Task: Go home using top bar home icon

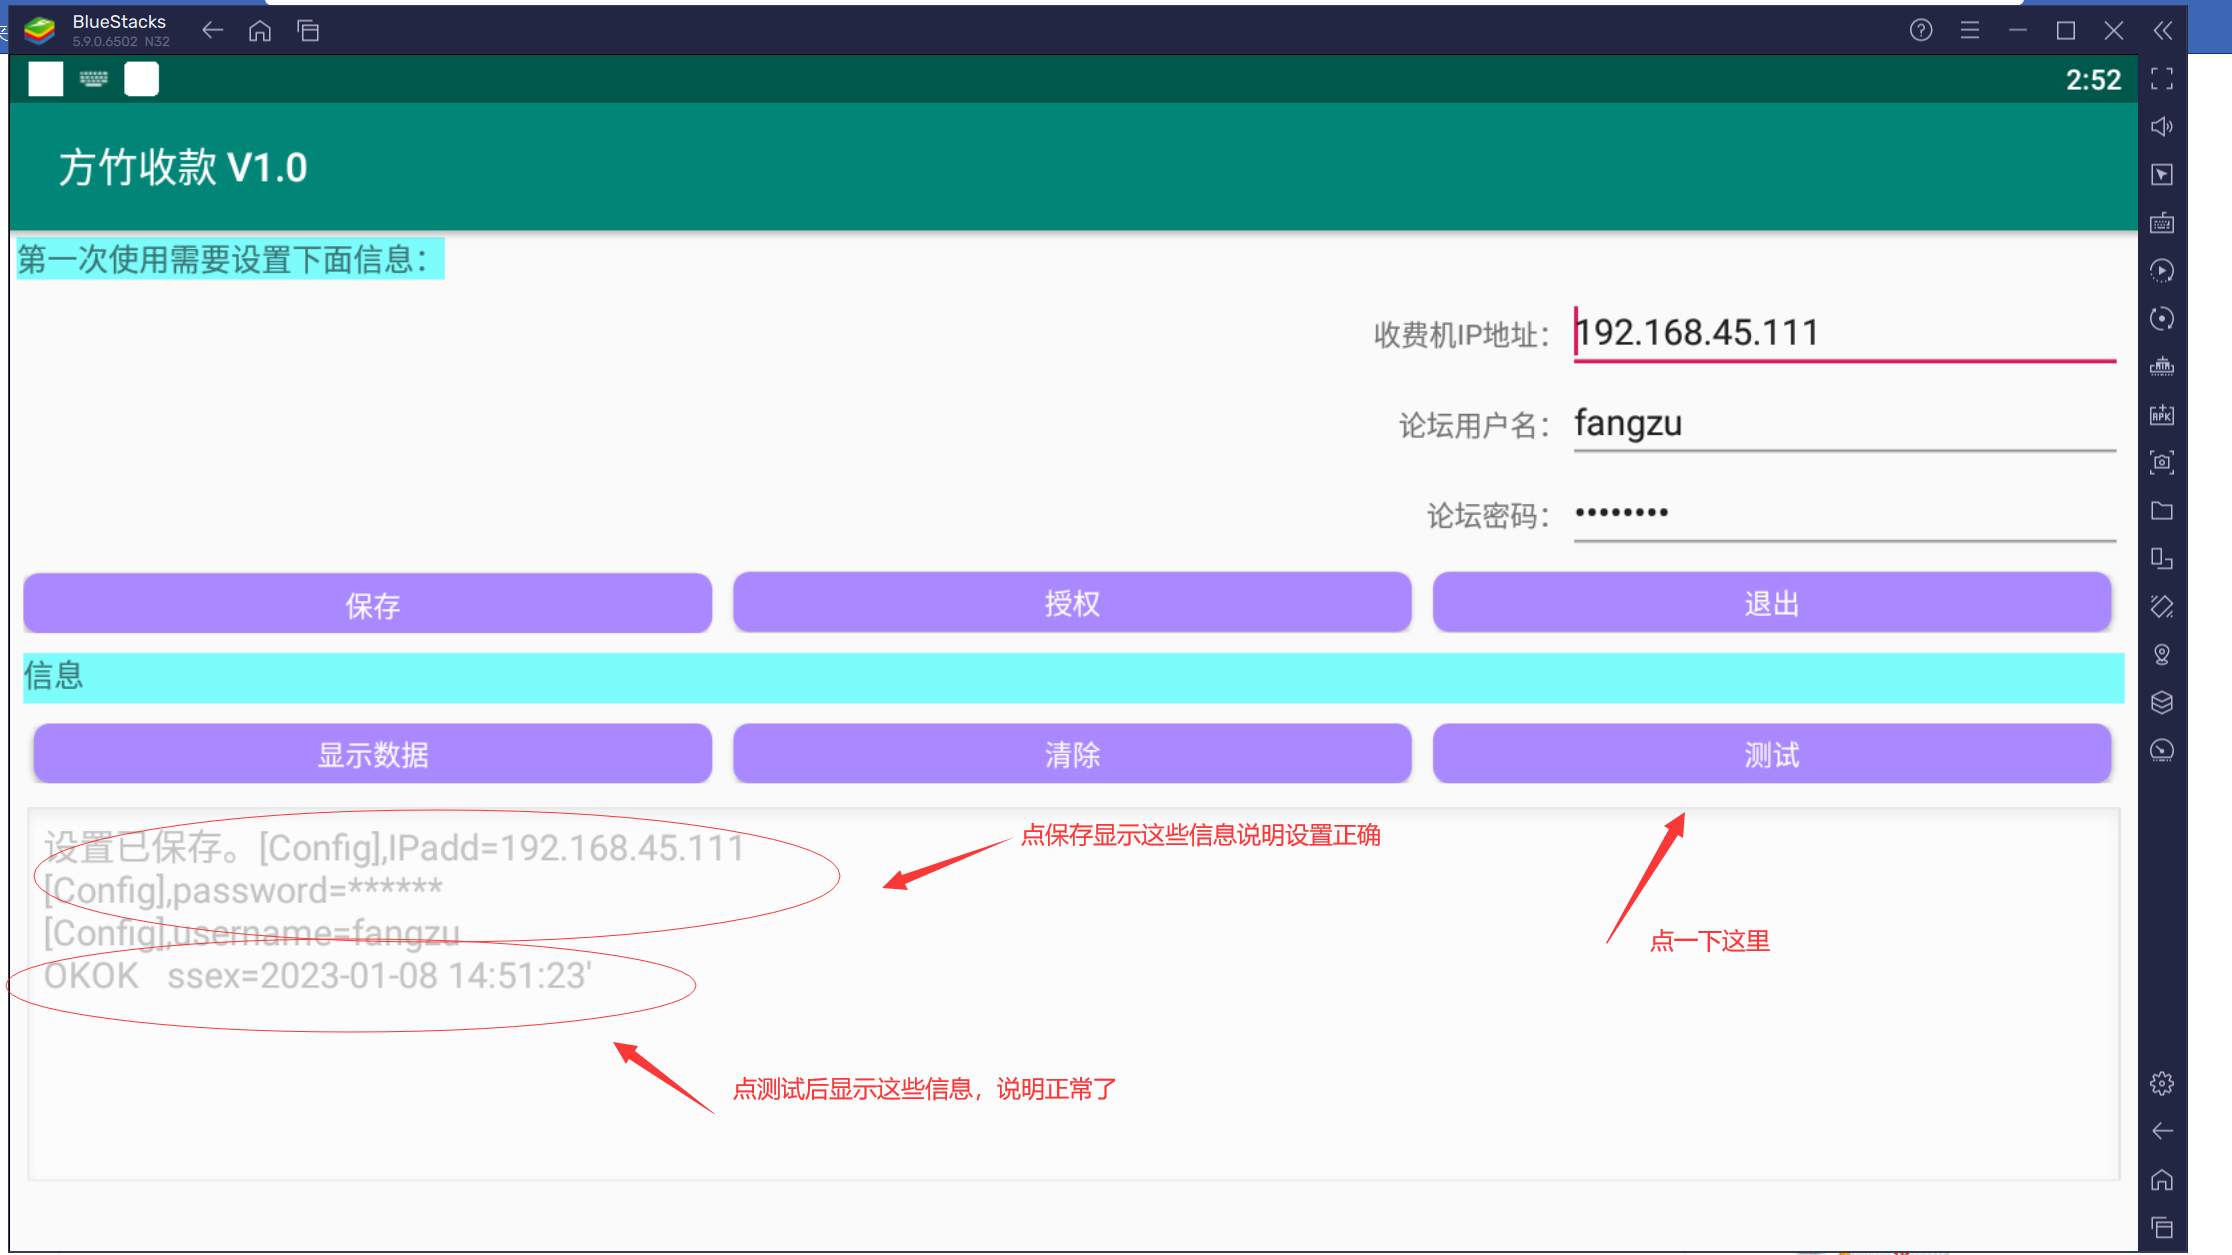Action: pyautogui.click(x=260, y=31)
